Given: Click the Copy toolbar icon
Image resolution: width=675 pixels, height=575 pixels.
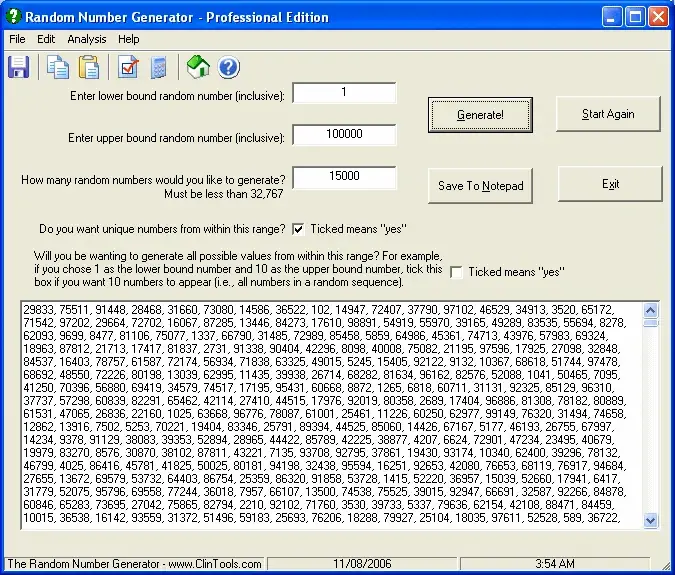Looking at the screenshot, I should (x=58, y=67).
